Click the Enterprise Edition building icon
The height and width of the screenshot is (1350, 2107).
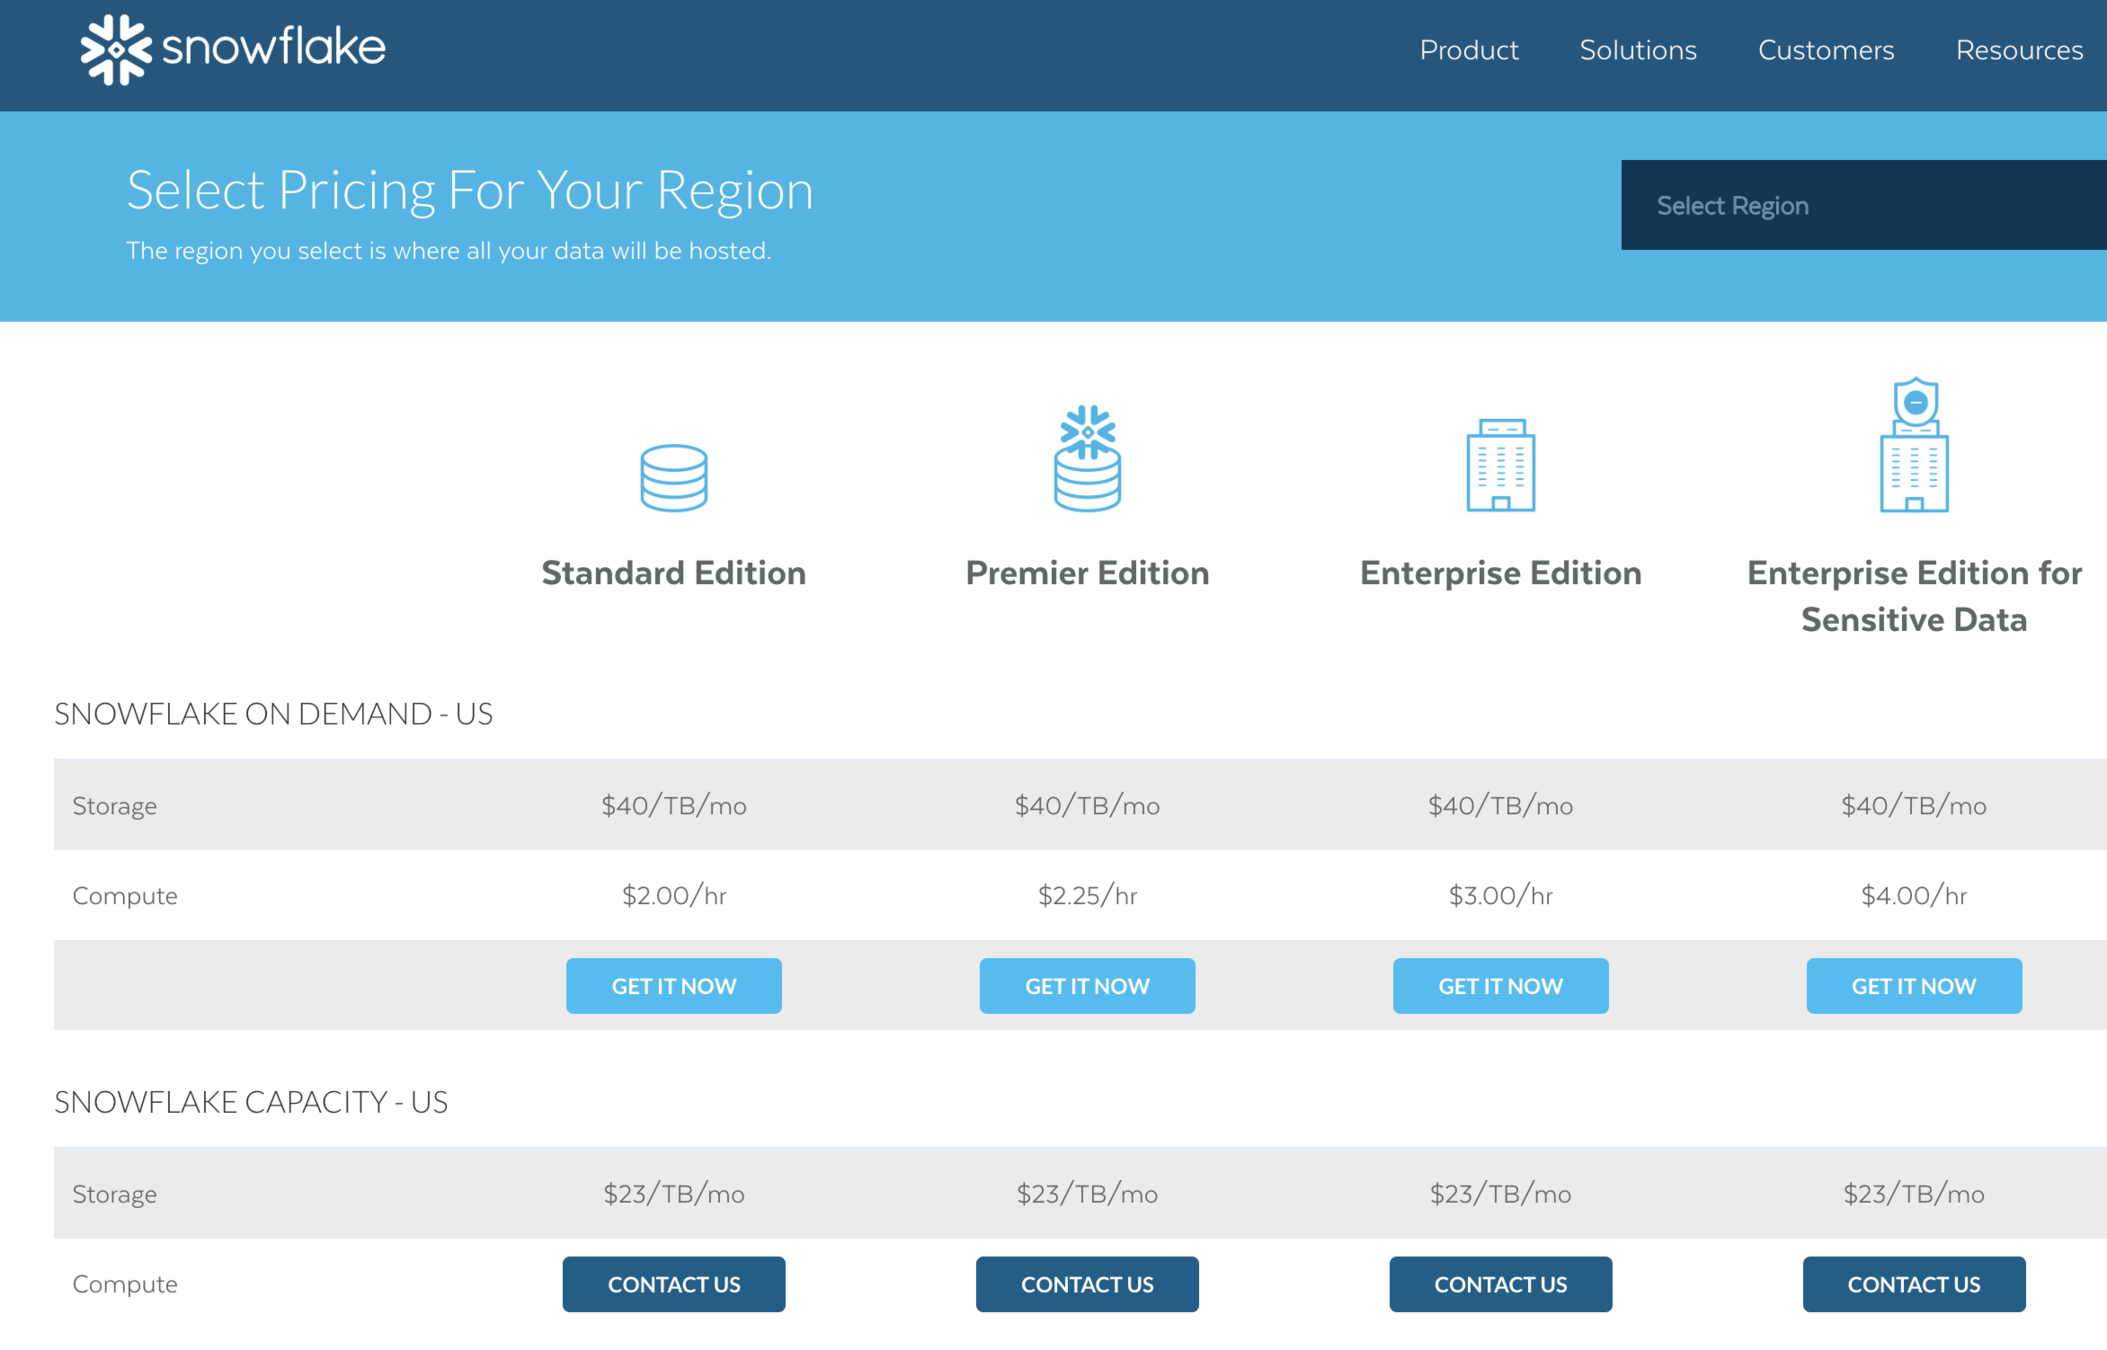(x=1500, y=465)
